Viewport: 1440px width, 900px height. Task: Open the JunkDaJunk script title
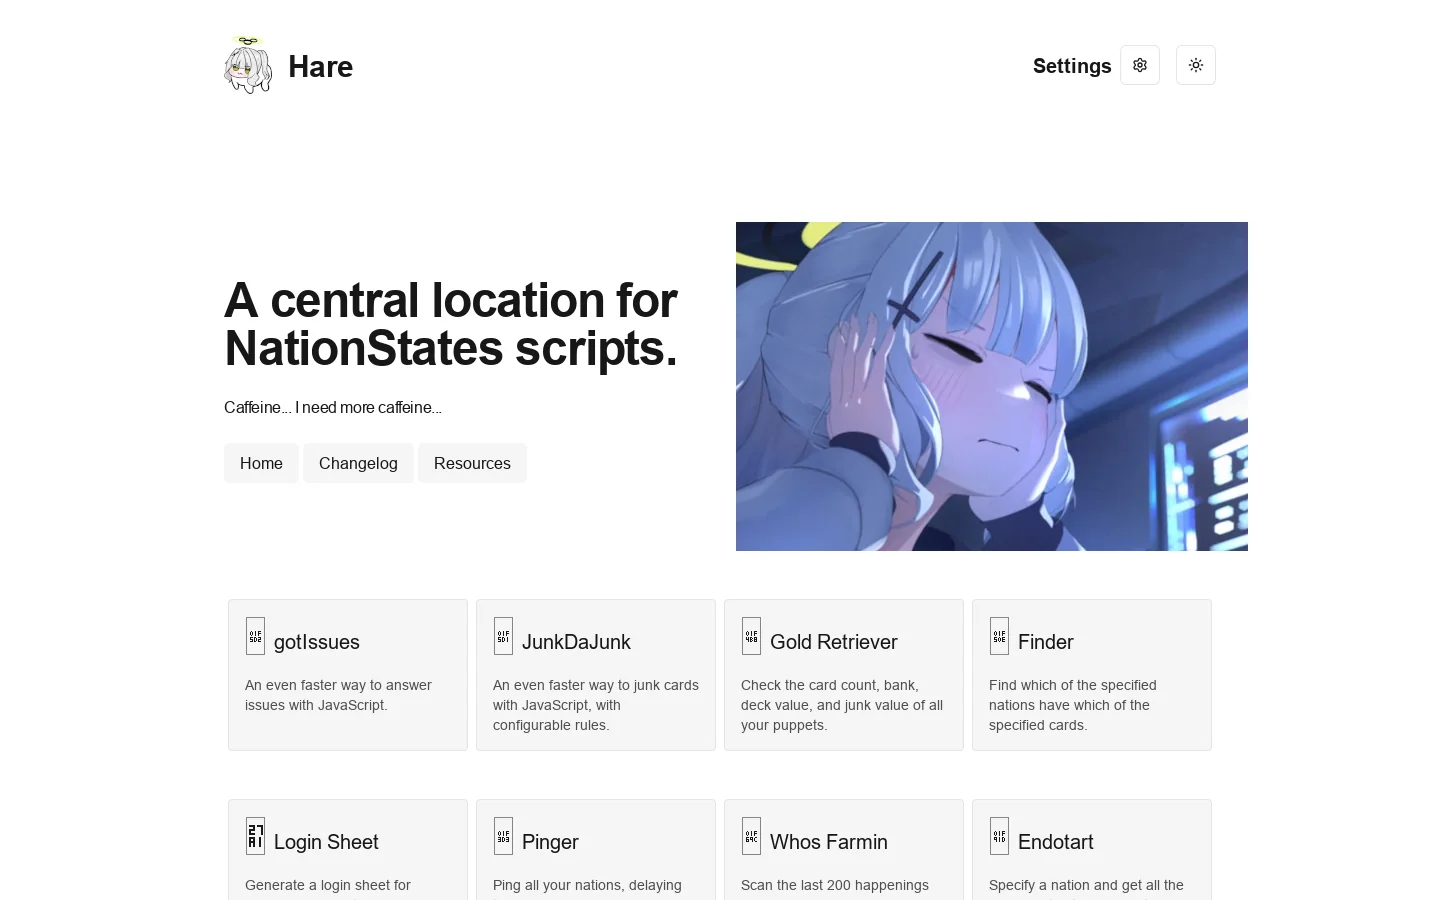576,642
